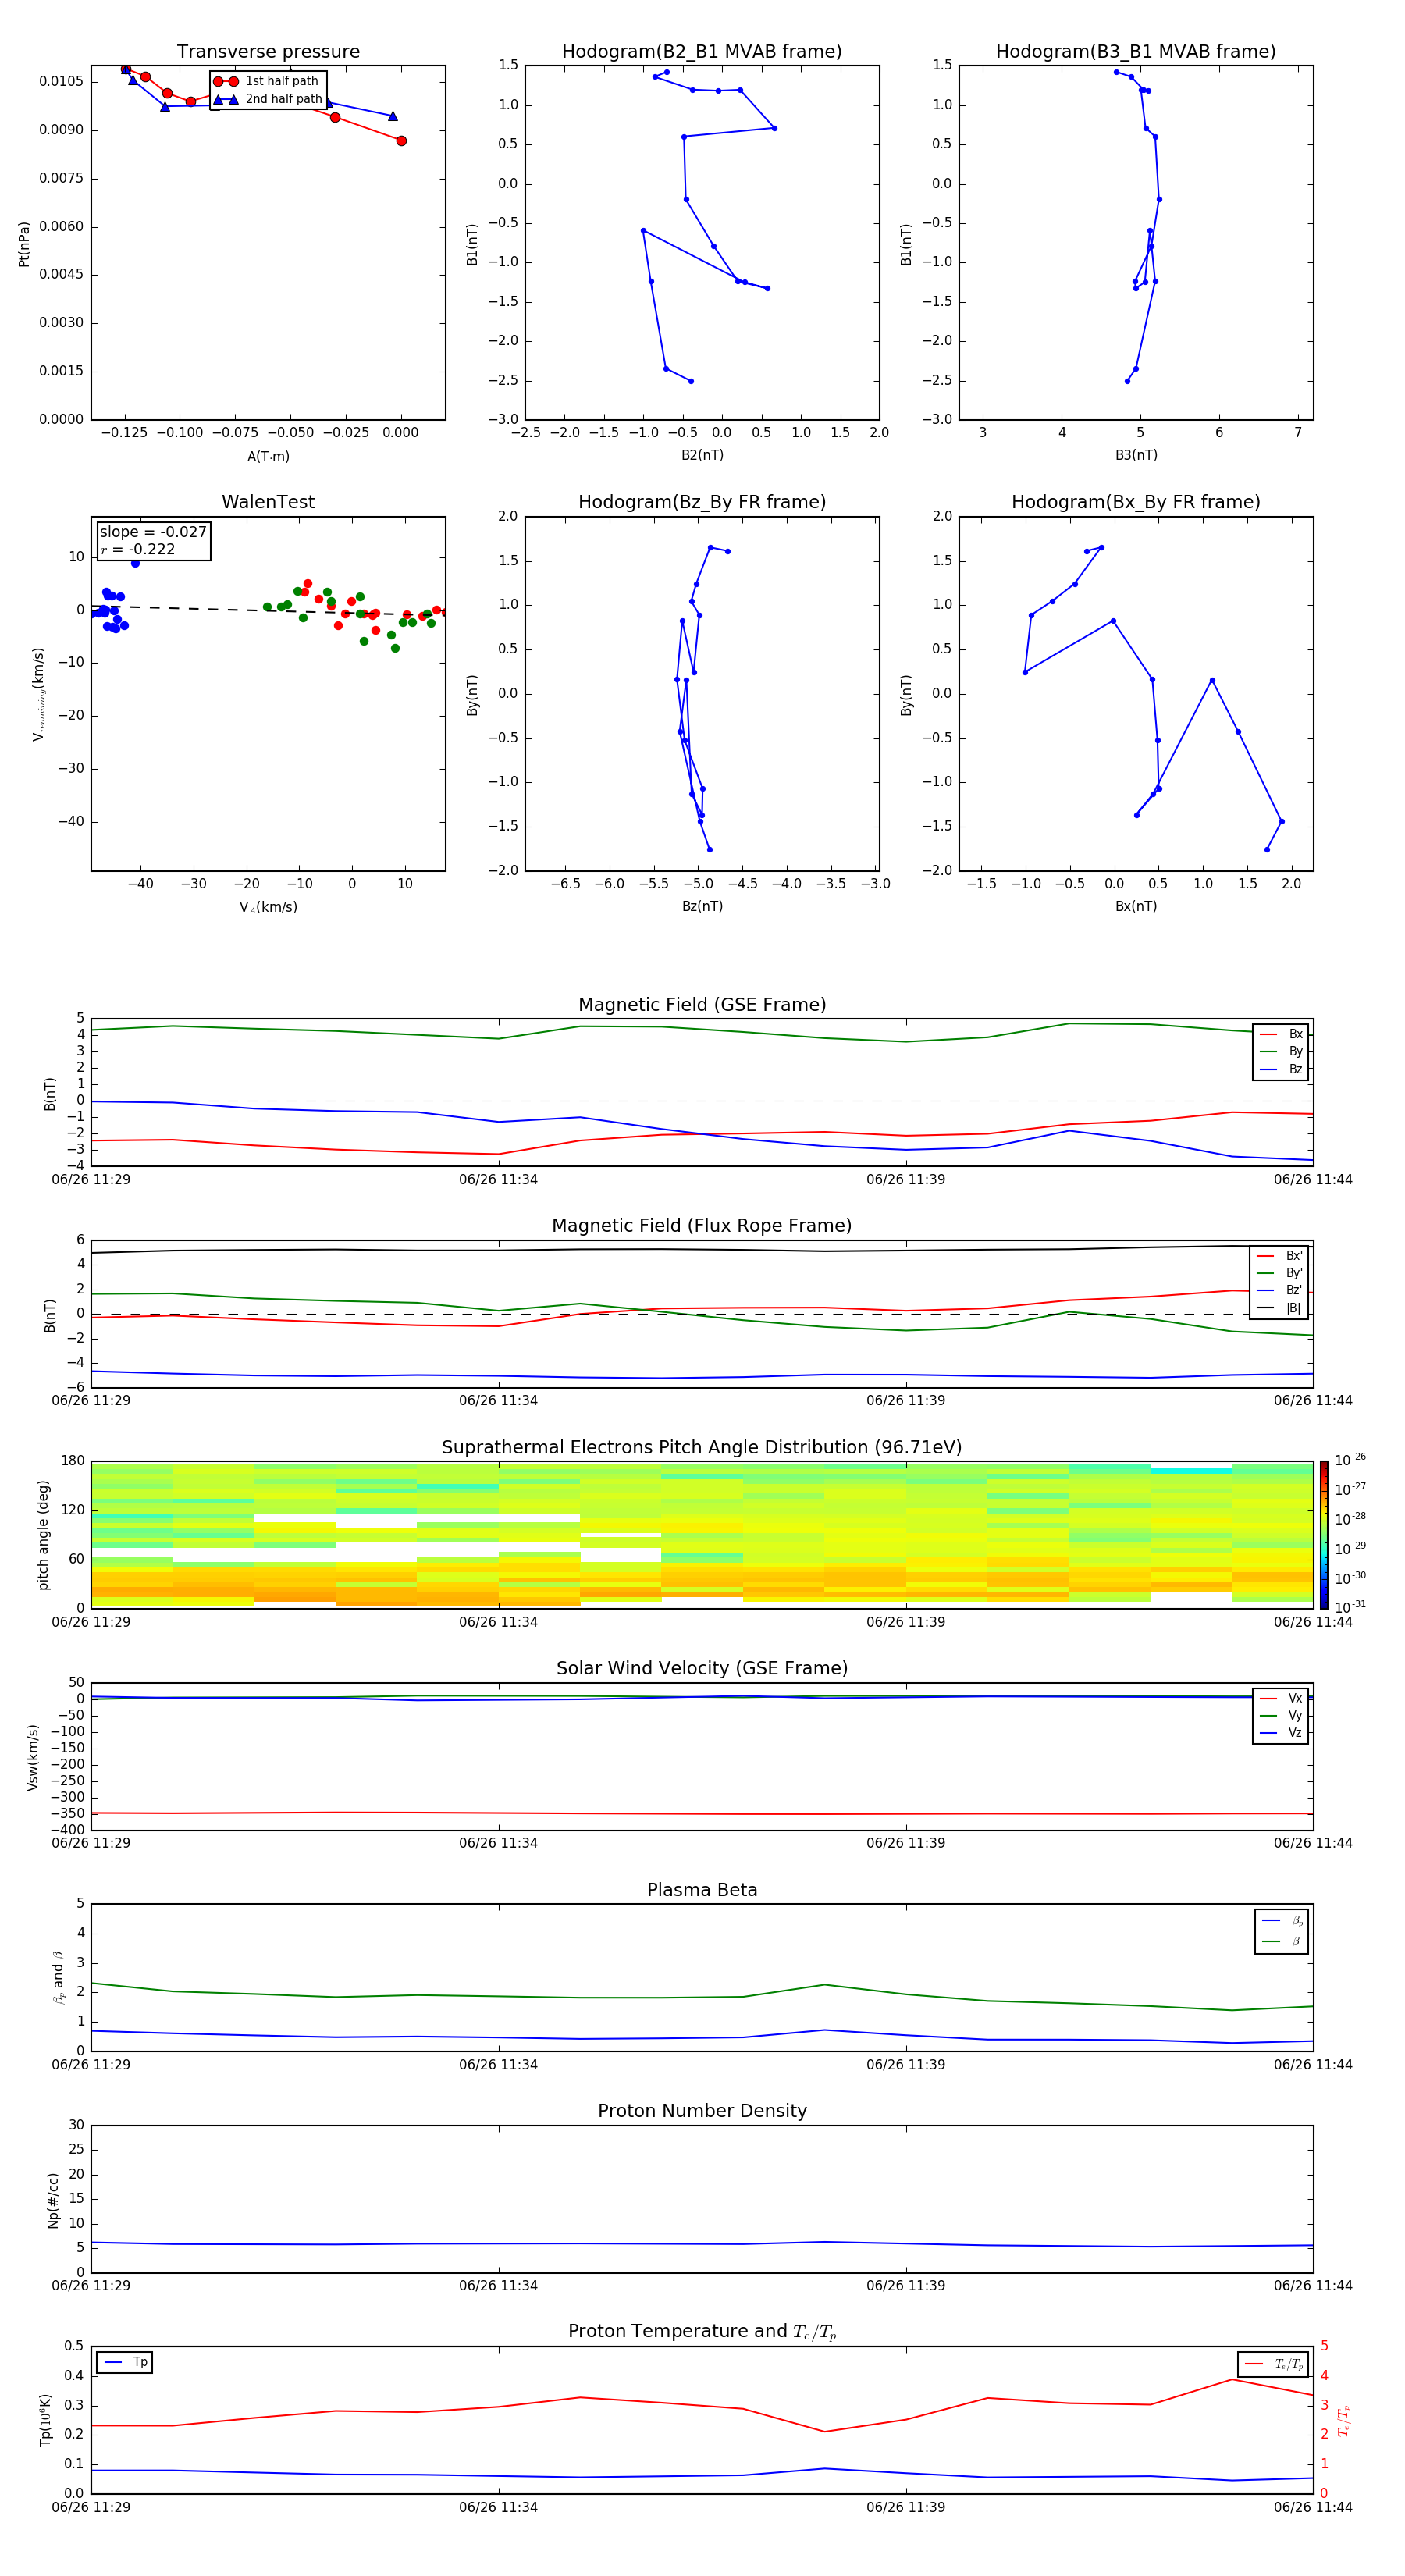Click the "Hodogram(Bz_By FR frame)" title
This screenshot has height=2576, width=1405.
click(x=702, y=502)
